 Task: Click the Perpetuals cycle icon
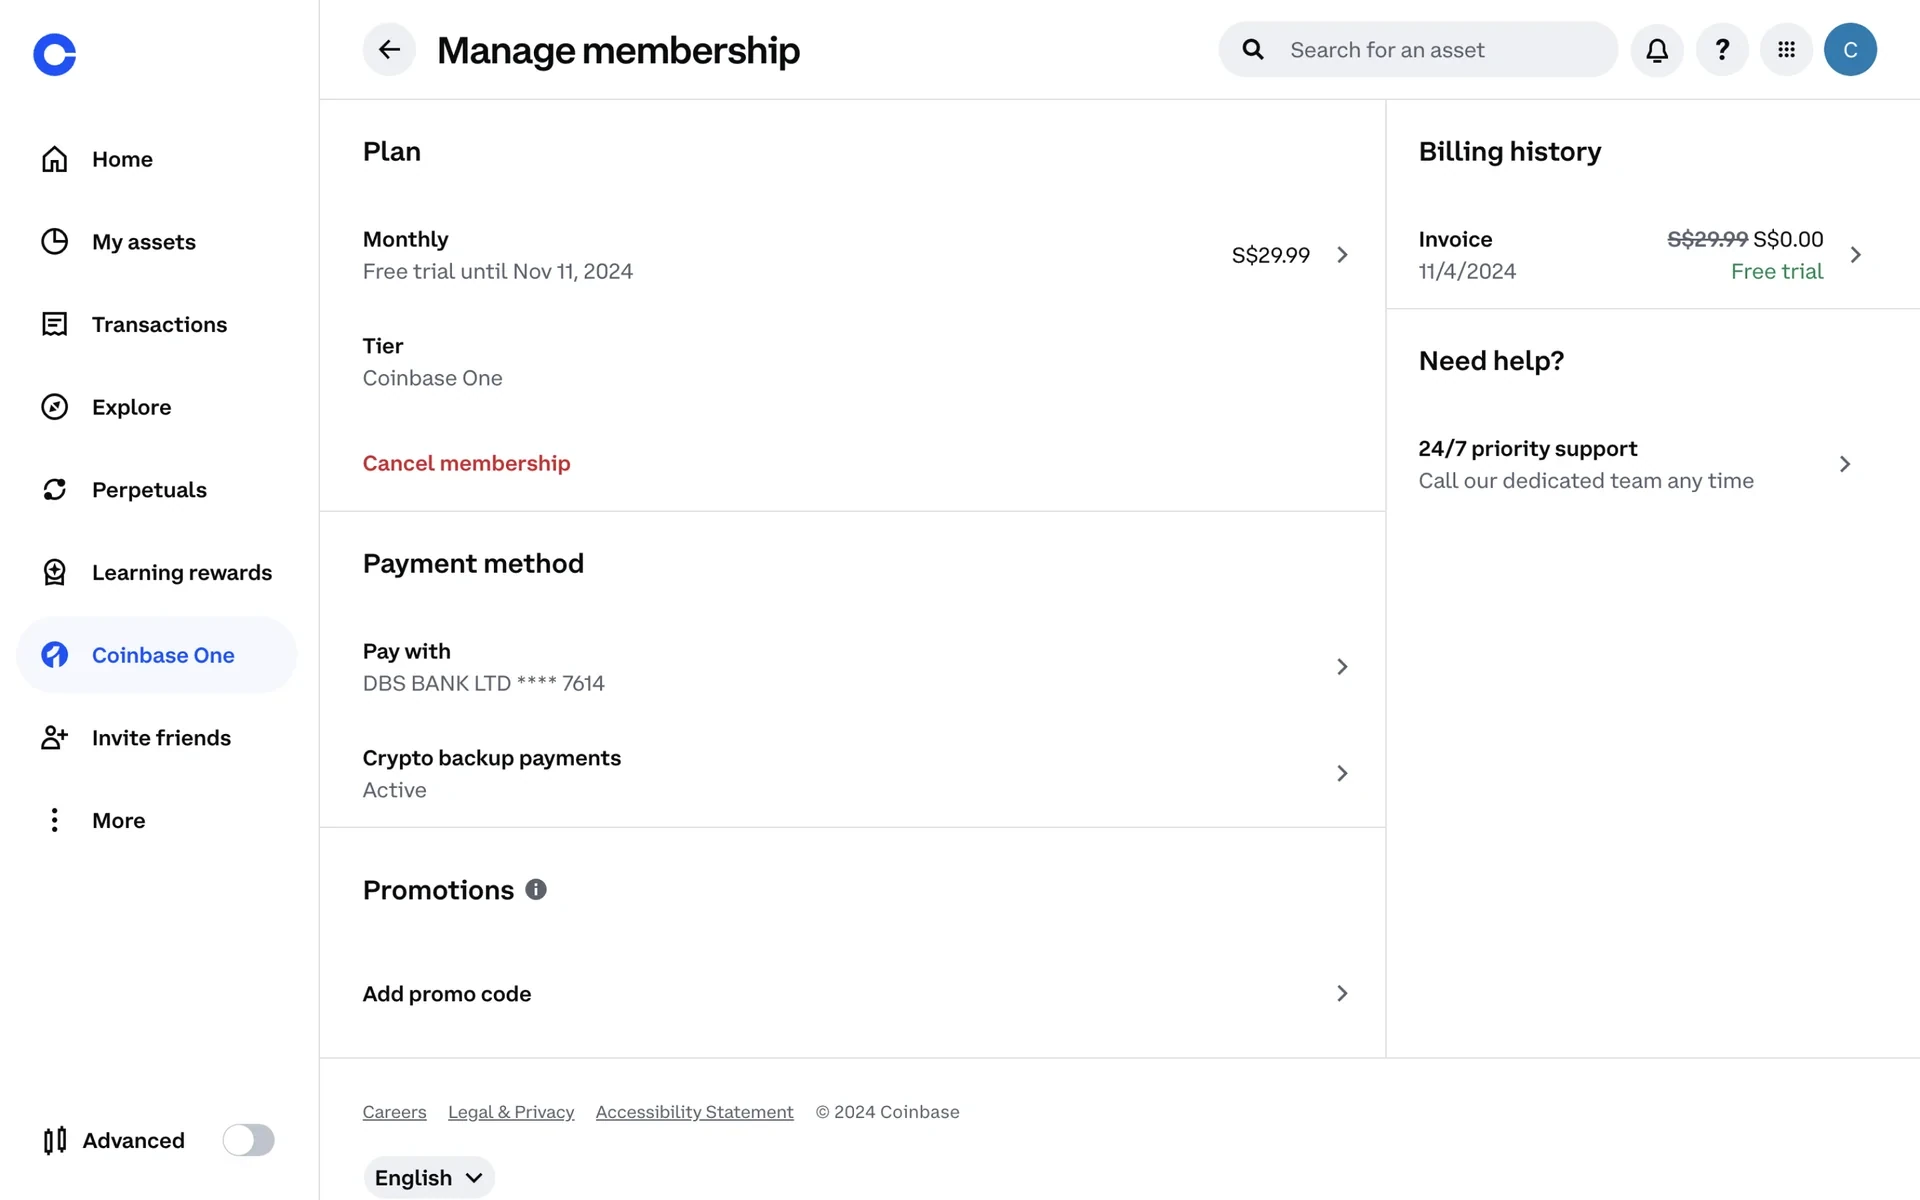pos(54,489)
